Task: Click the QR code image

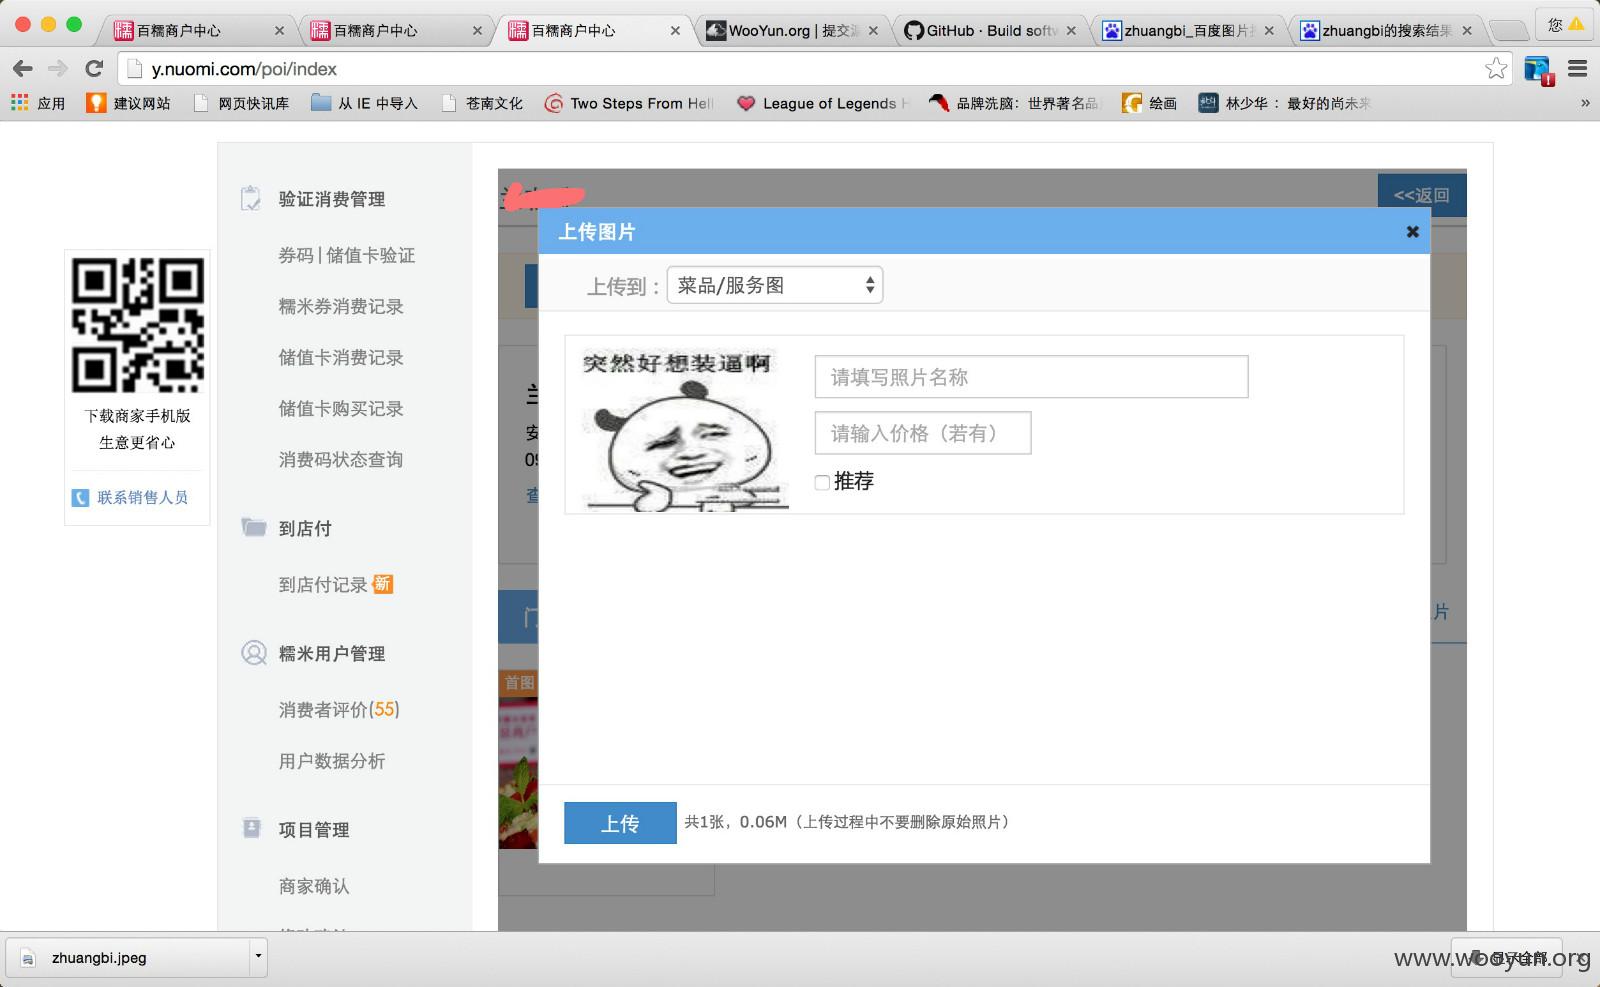Action: [138, 325]
